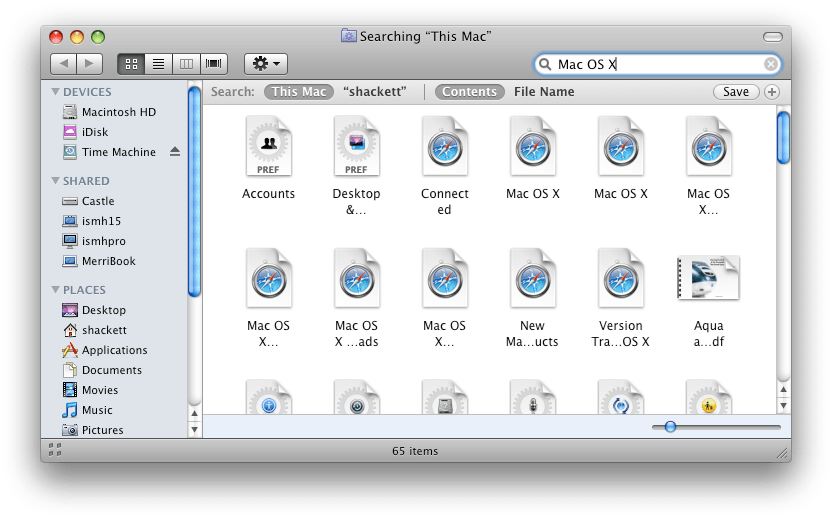The width and height of the screenshot is (832, 518).
Task: Select Macintosh HD in sidebar
Action: click(118, 112)
